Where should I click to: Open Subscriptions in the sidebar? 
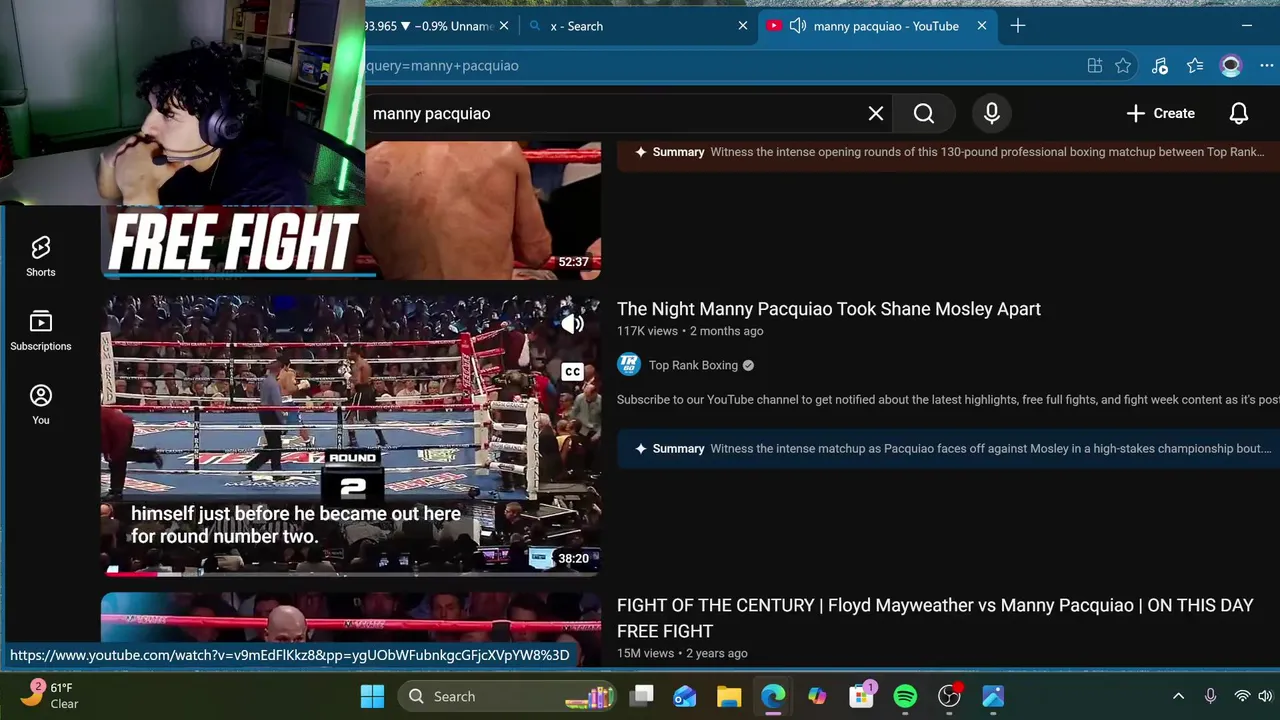pyautogui.click(x=41, y=331)
